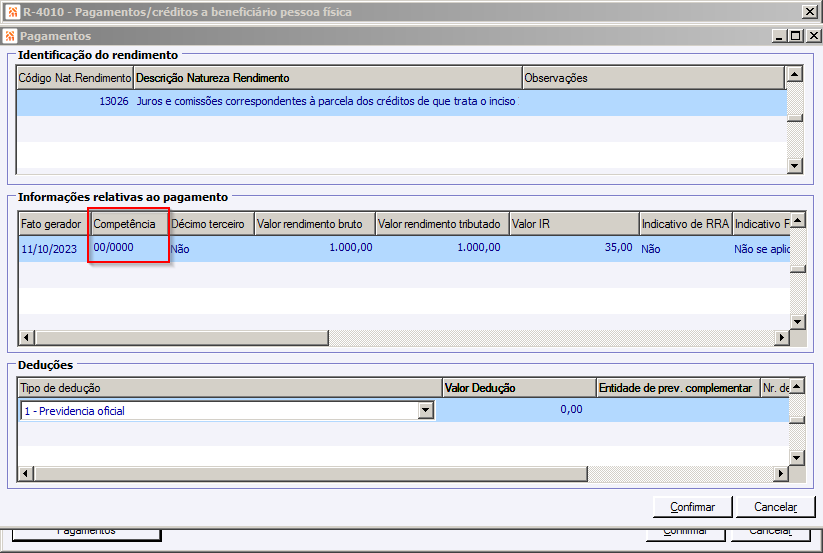Maximize the Pagamentos window
The image size is (823, 553).
tap(796, 36)
